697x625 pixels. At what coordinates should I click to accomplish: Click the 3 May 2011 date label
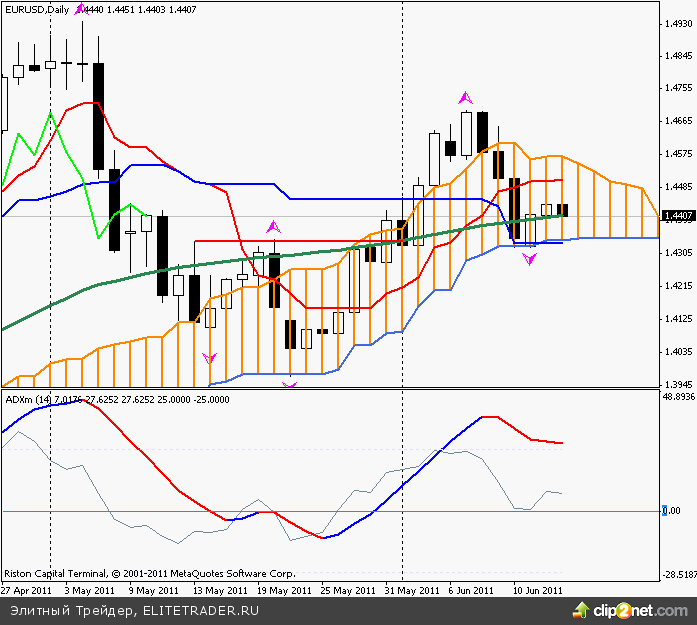tap(88, 590)
